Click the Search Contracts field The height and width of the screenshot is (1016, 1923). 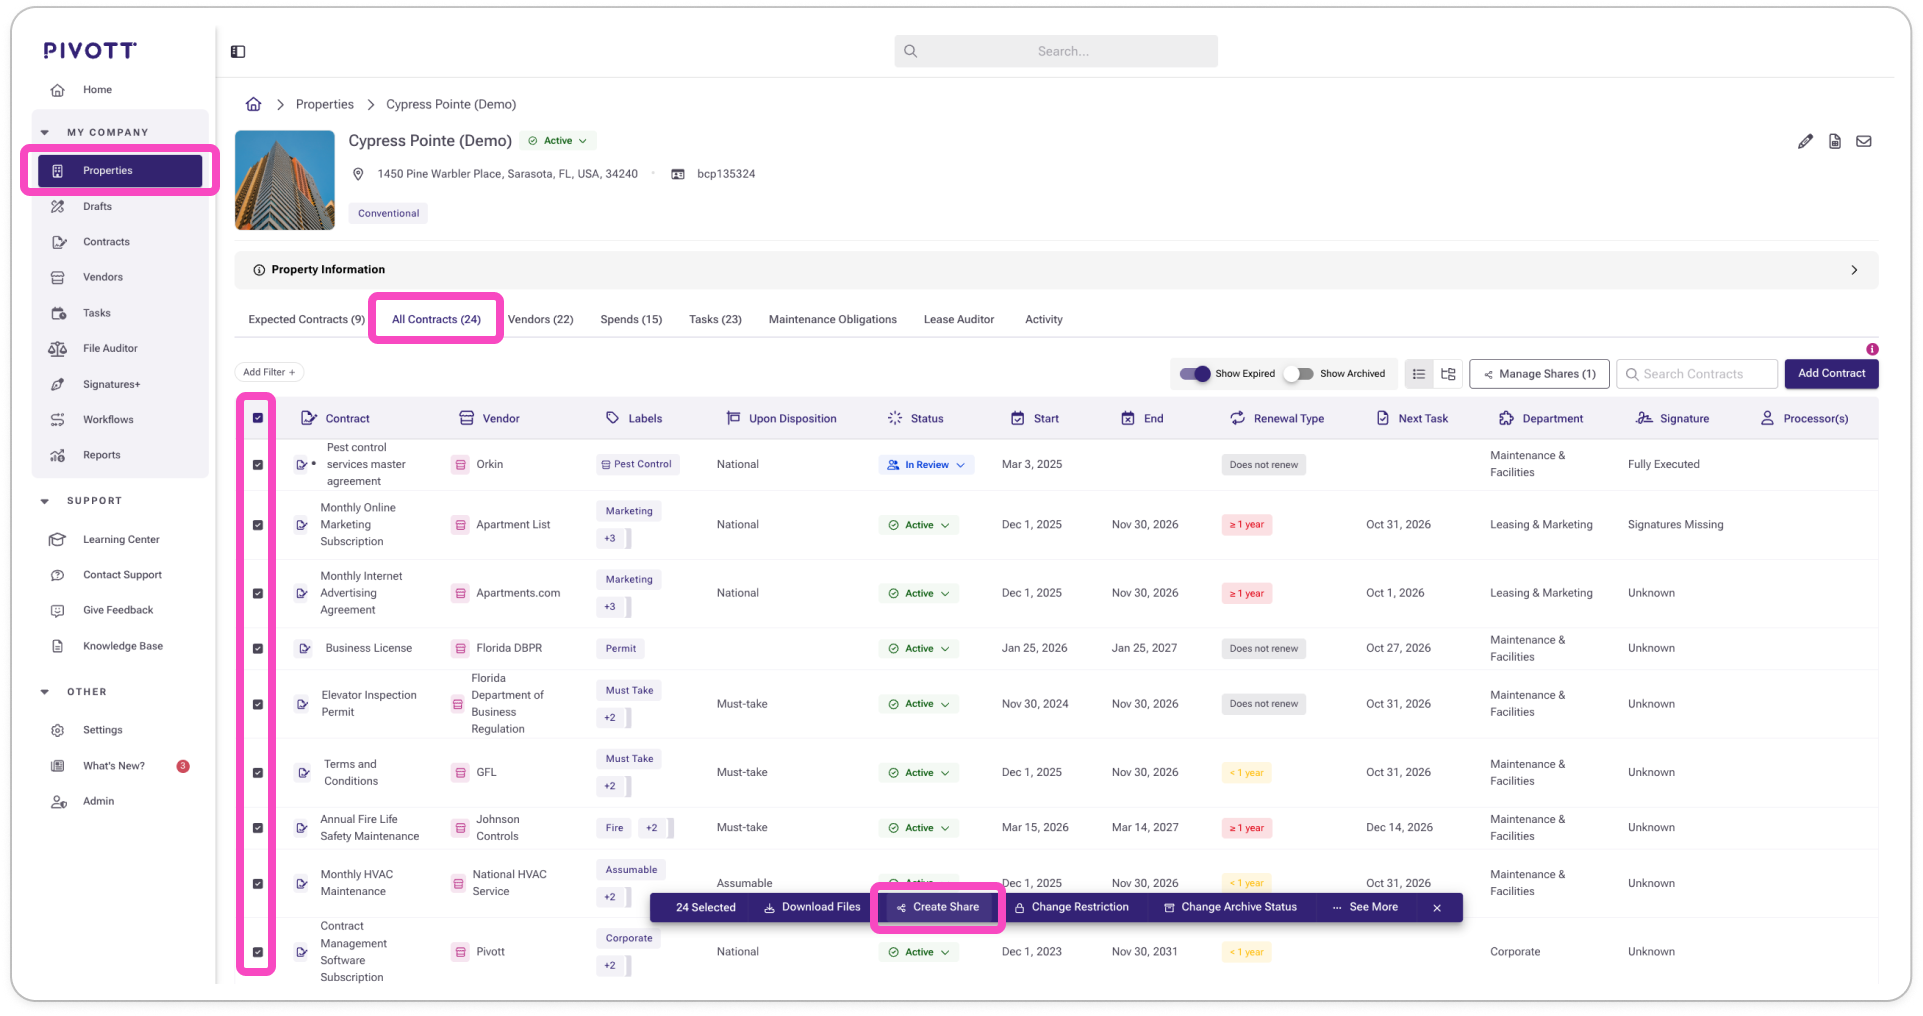tap(1697, 374)
